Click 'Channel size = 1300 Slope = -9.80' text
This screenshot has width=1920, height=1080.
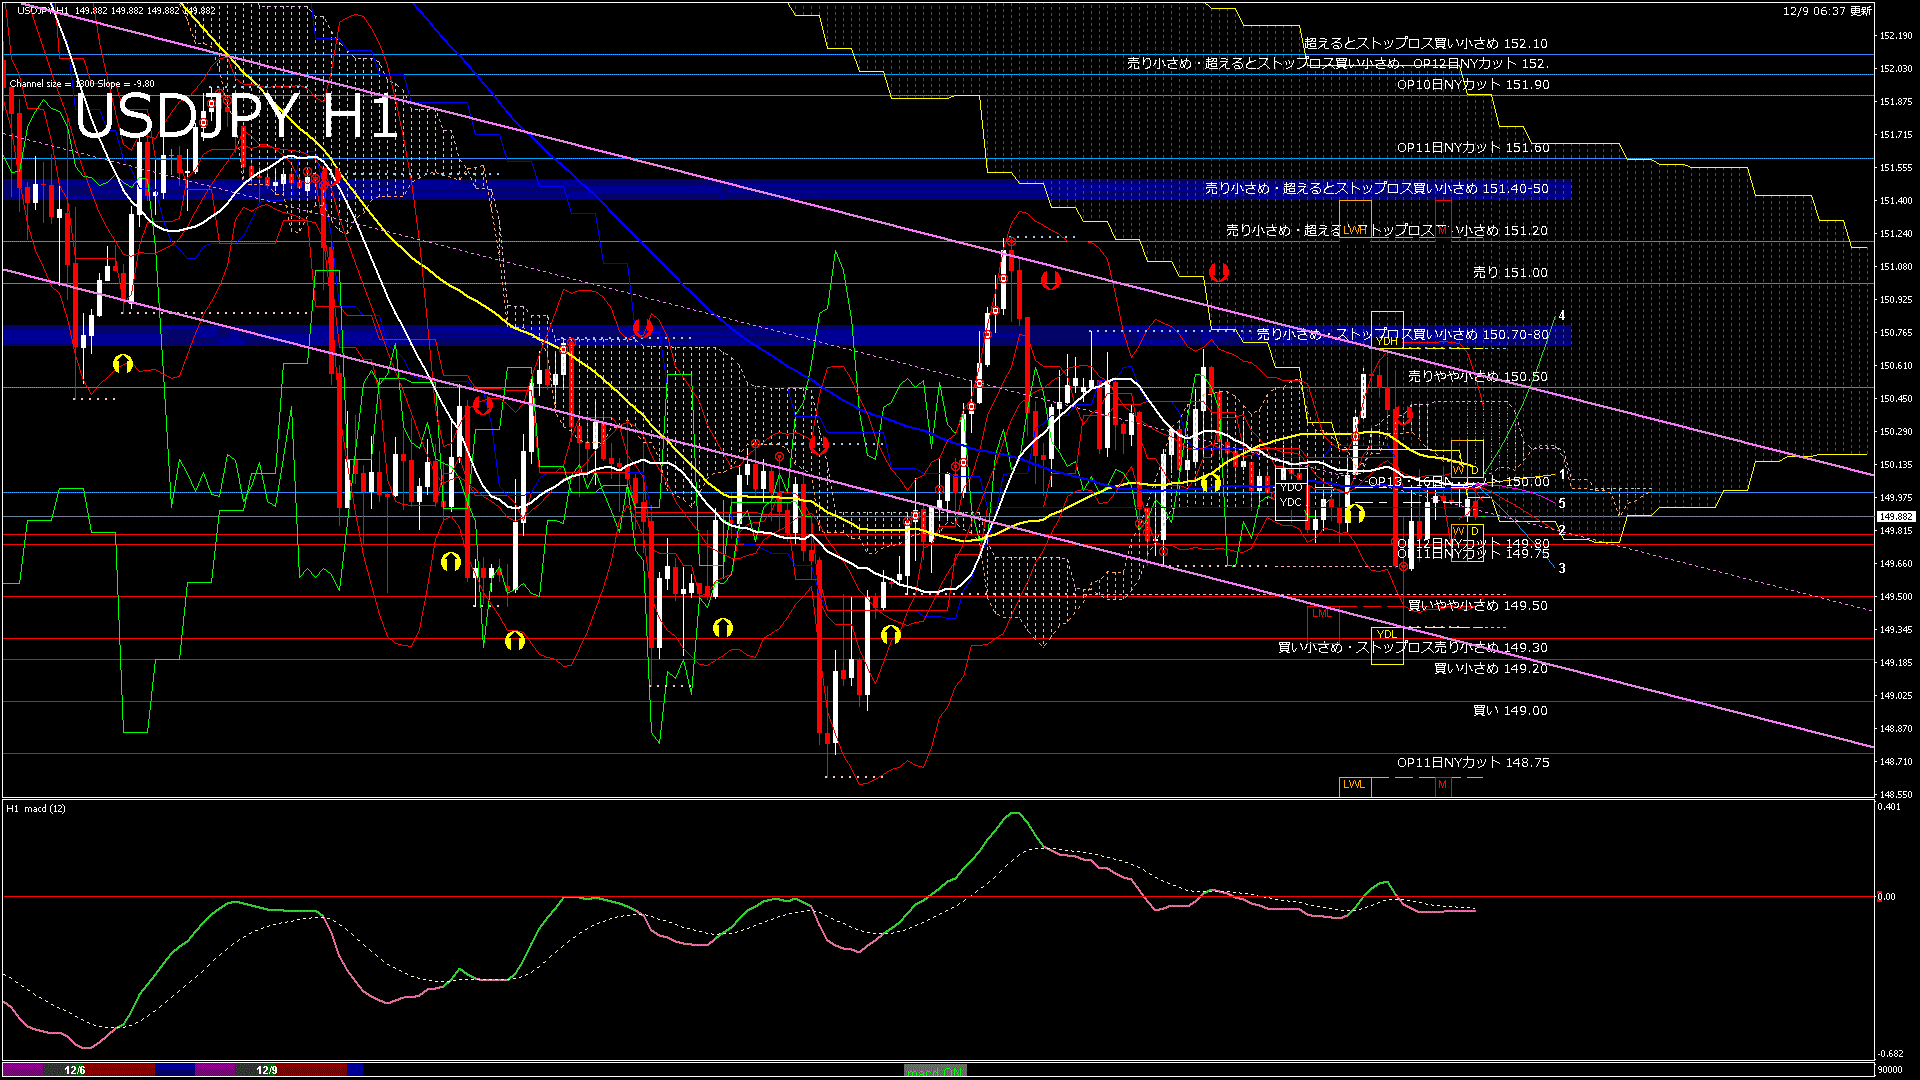(x=82, y=84)
